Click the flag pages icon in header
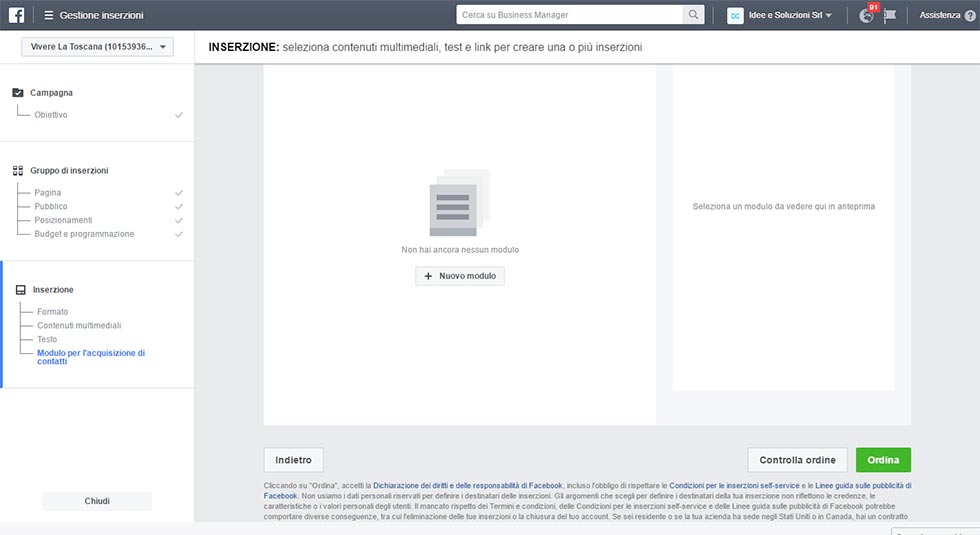980x535 pixels. pyautogui.click(x=889, y=15)
